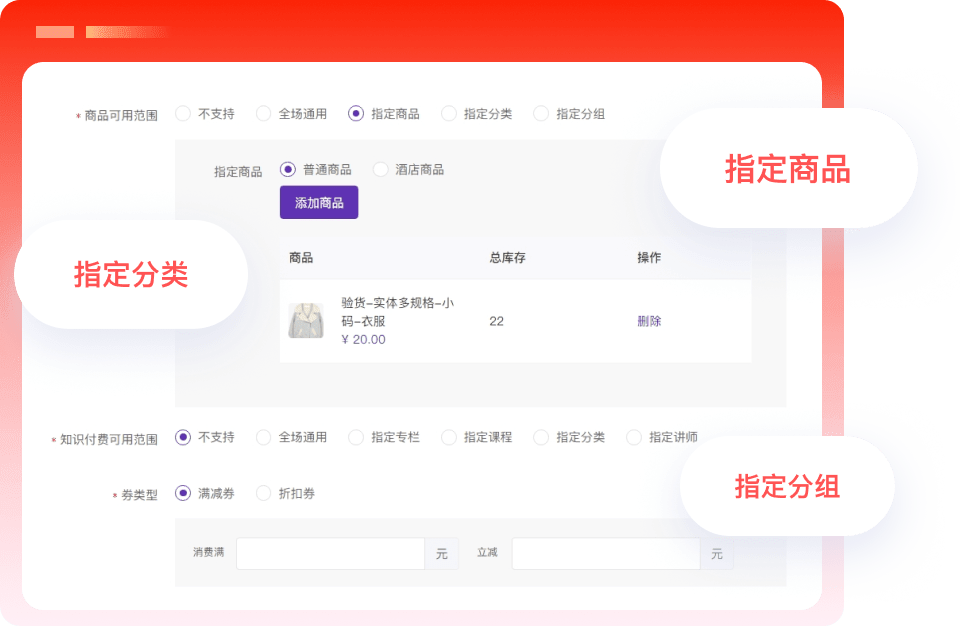Select 指定分类 in 商品可用范围 row

(449, 114)
